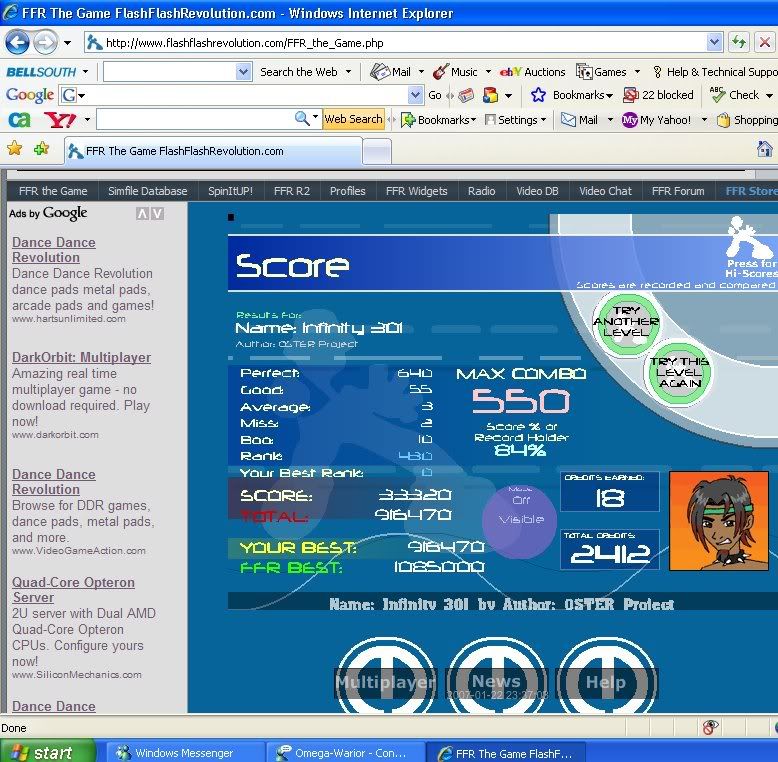Open the Simfile Database menu item
The image size is (778, 762).
(147, 191)
